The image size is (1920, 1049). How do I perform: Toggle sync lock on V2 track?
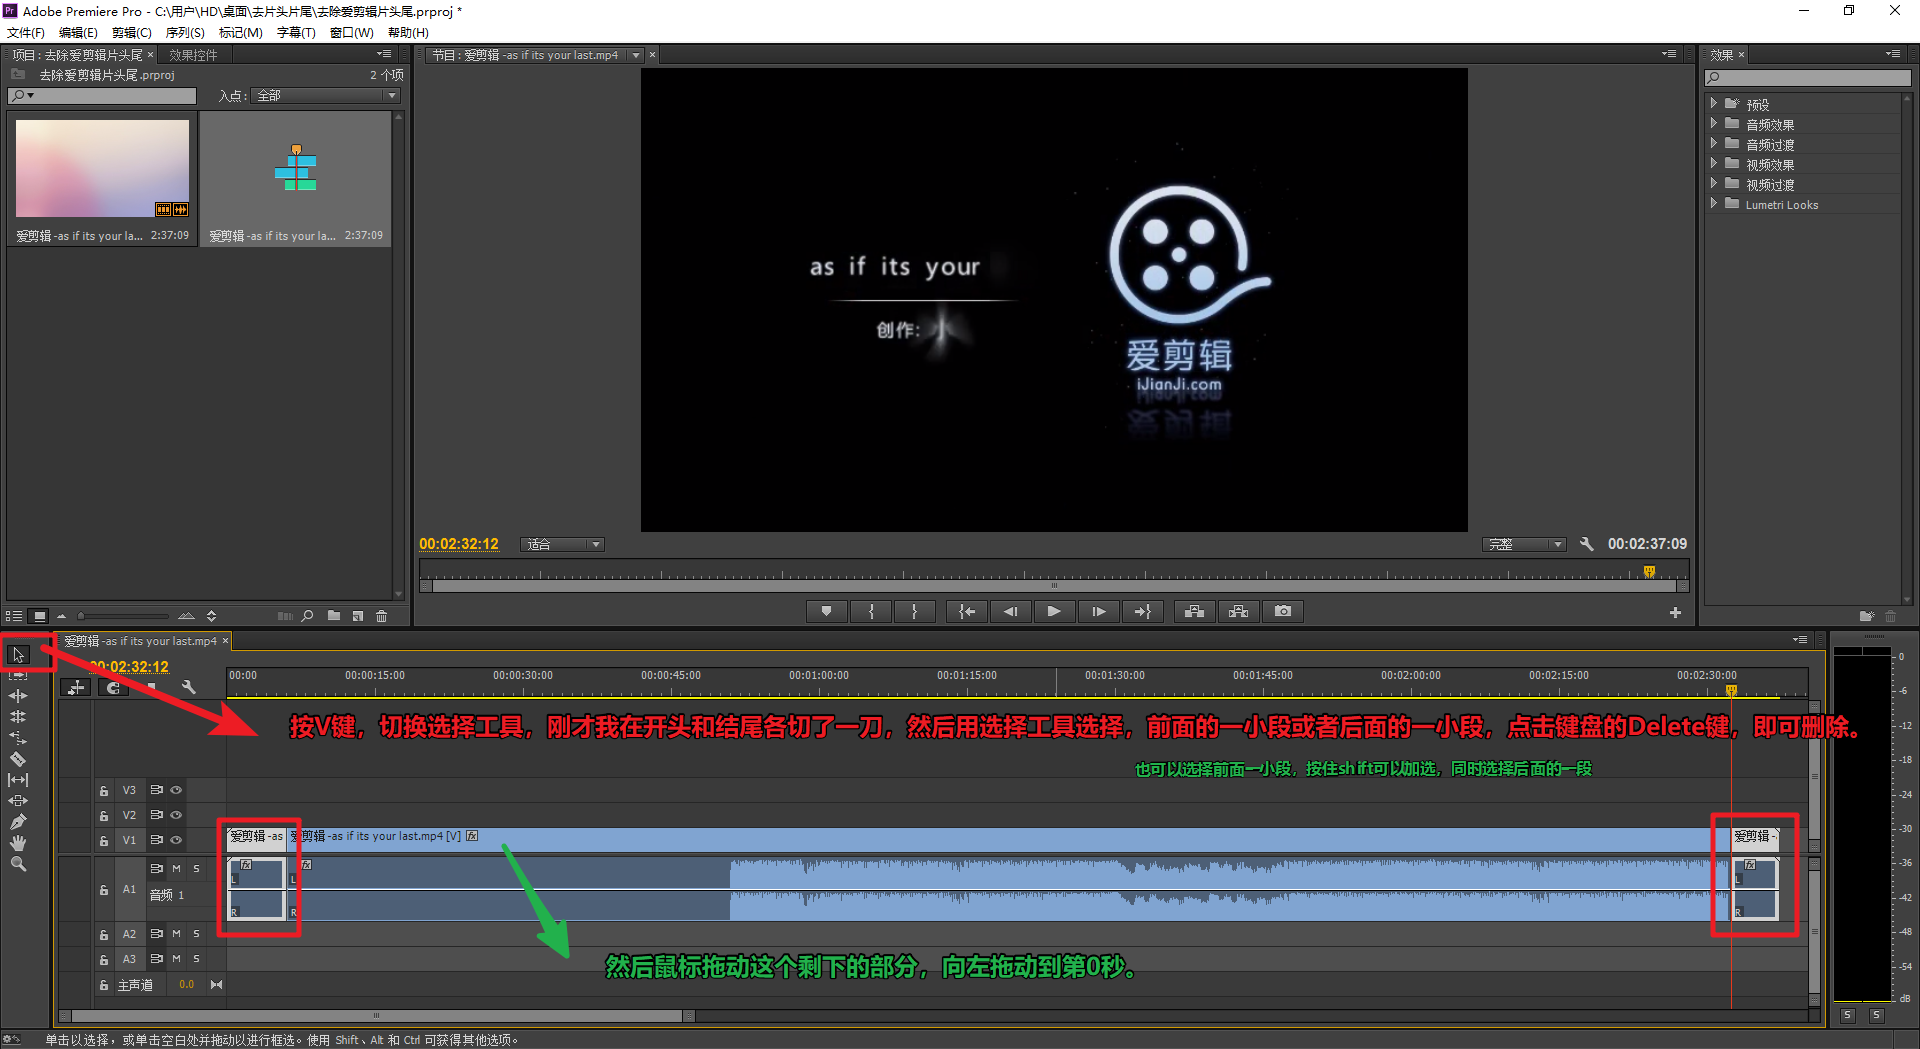tap(156, 815)
